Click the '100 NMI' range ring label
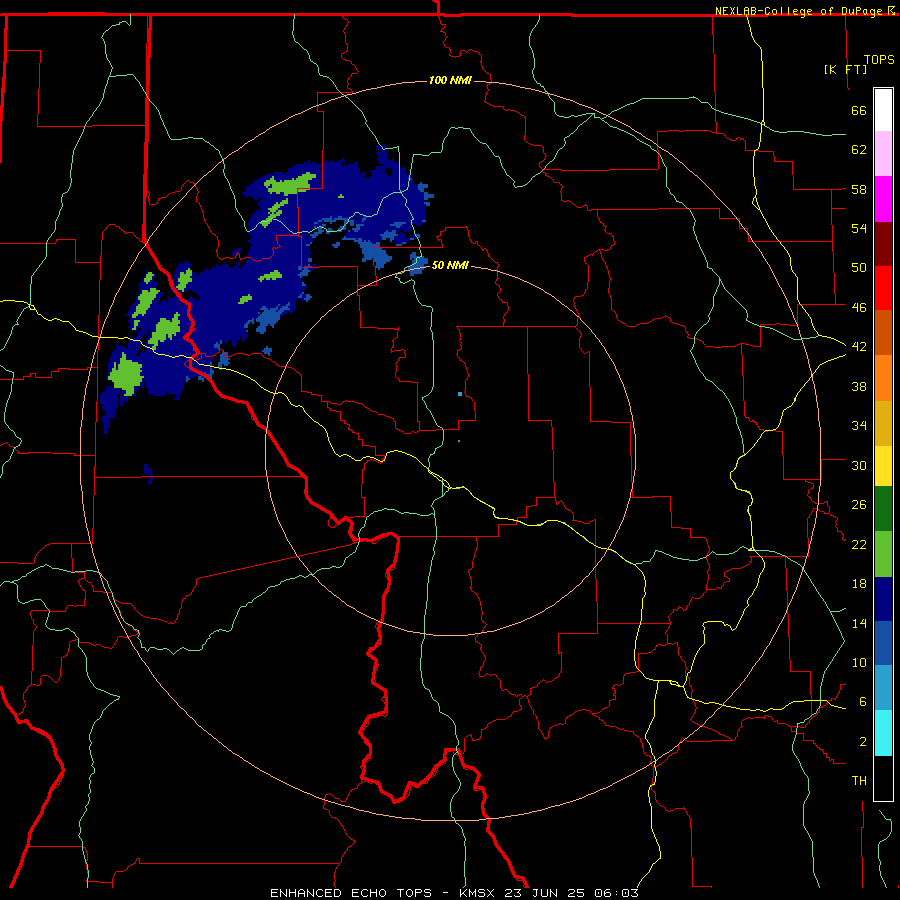Image resolution: width=900 pixels, height=900 pixels. tap(450, 80)
